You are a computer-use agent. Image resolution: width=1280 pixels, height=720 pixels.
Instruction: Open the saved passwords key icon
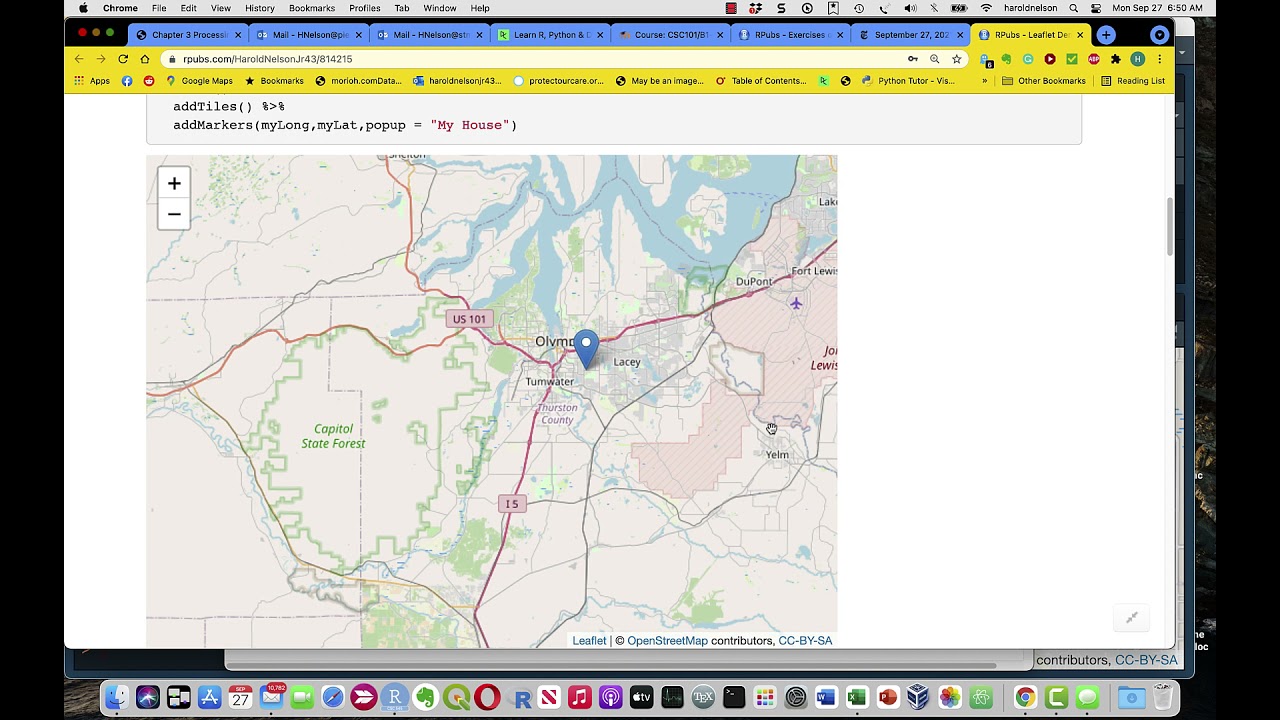[x=912, y=59]
